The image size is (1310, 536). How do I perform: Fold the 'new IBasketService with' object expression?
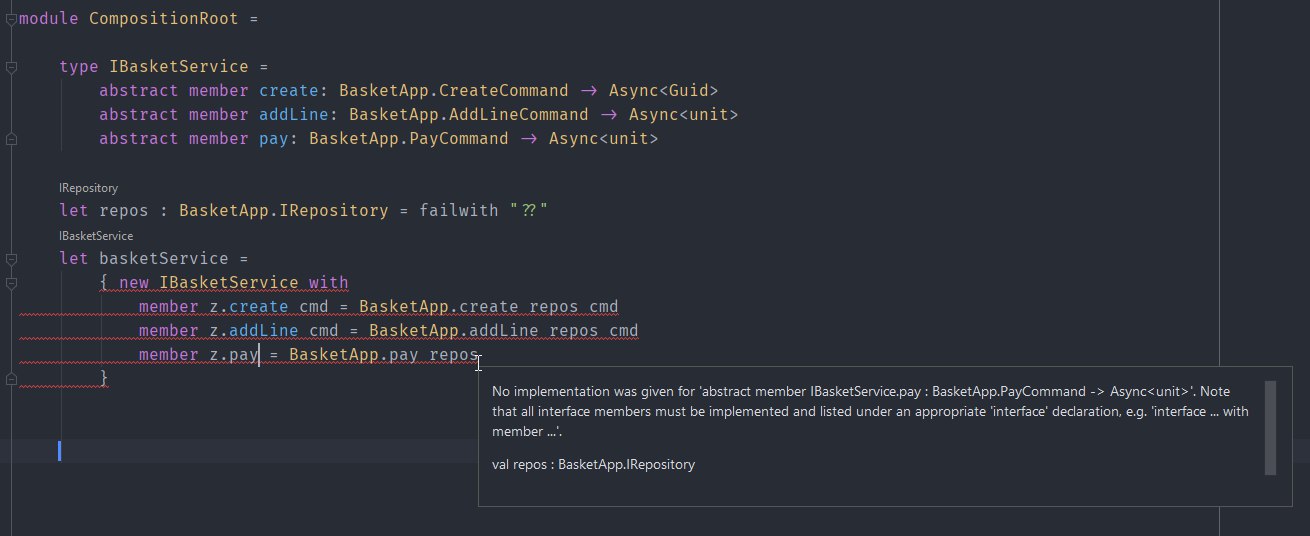coord(10,283)
